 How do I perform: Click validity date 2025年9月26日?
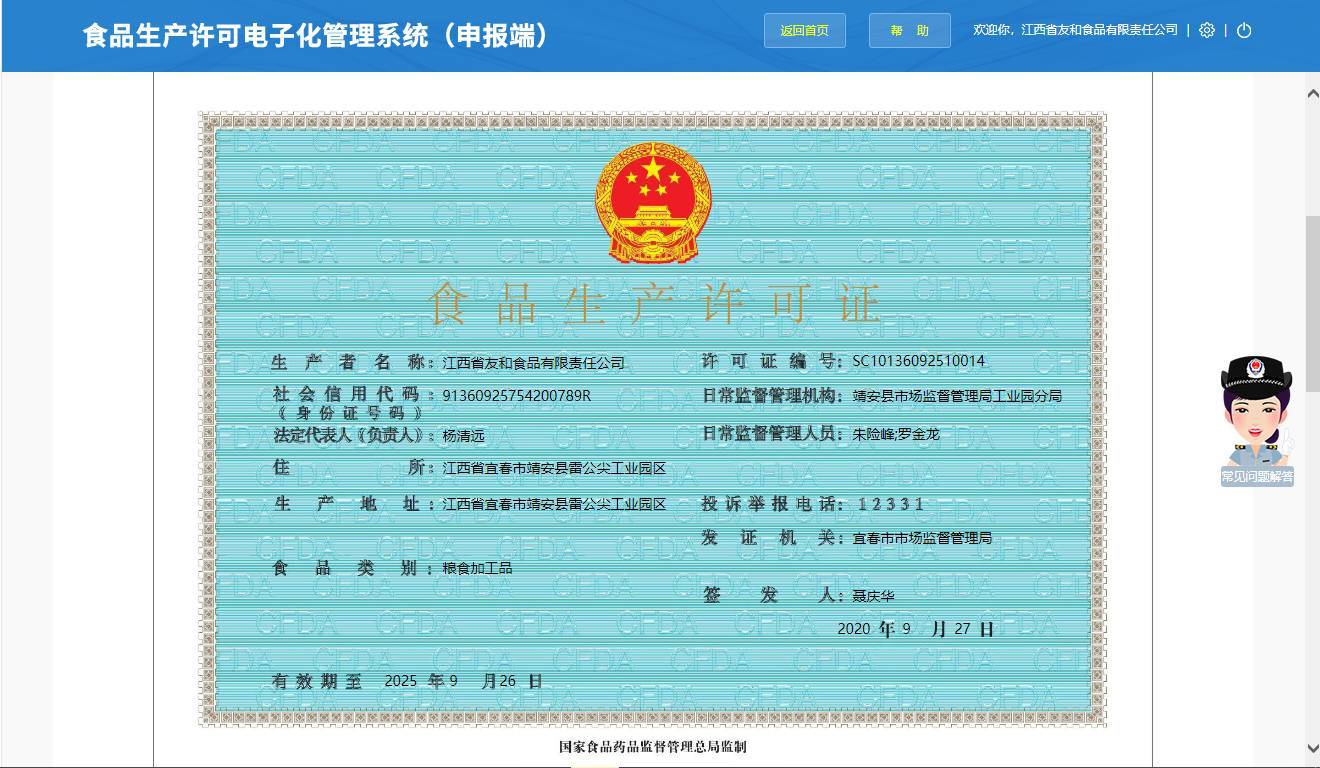463,681
